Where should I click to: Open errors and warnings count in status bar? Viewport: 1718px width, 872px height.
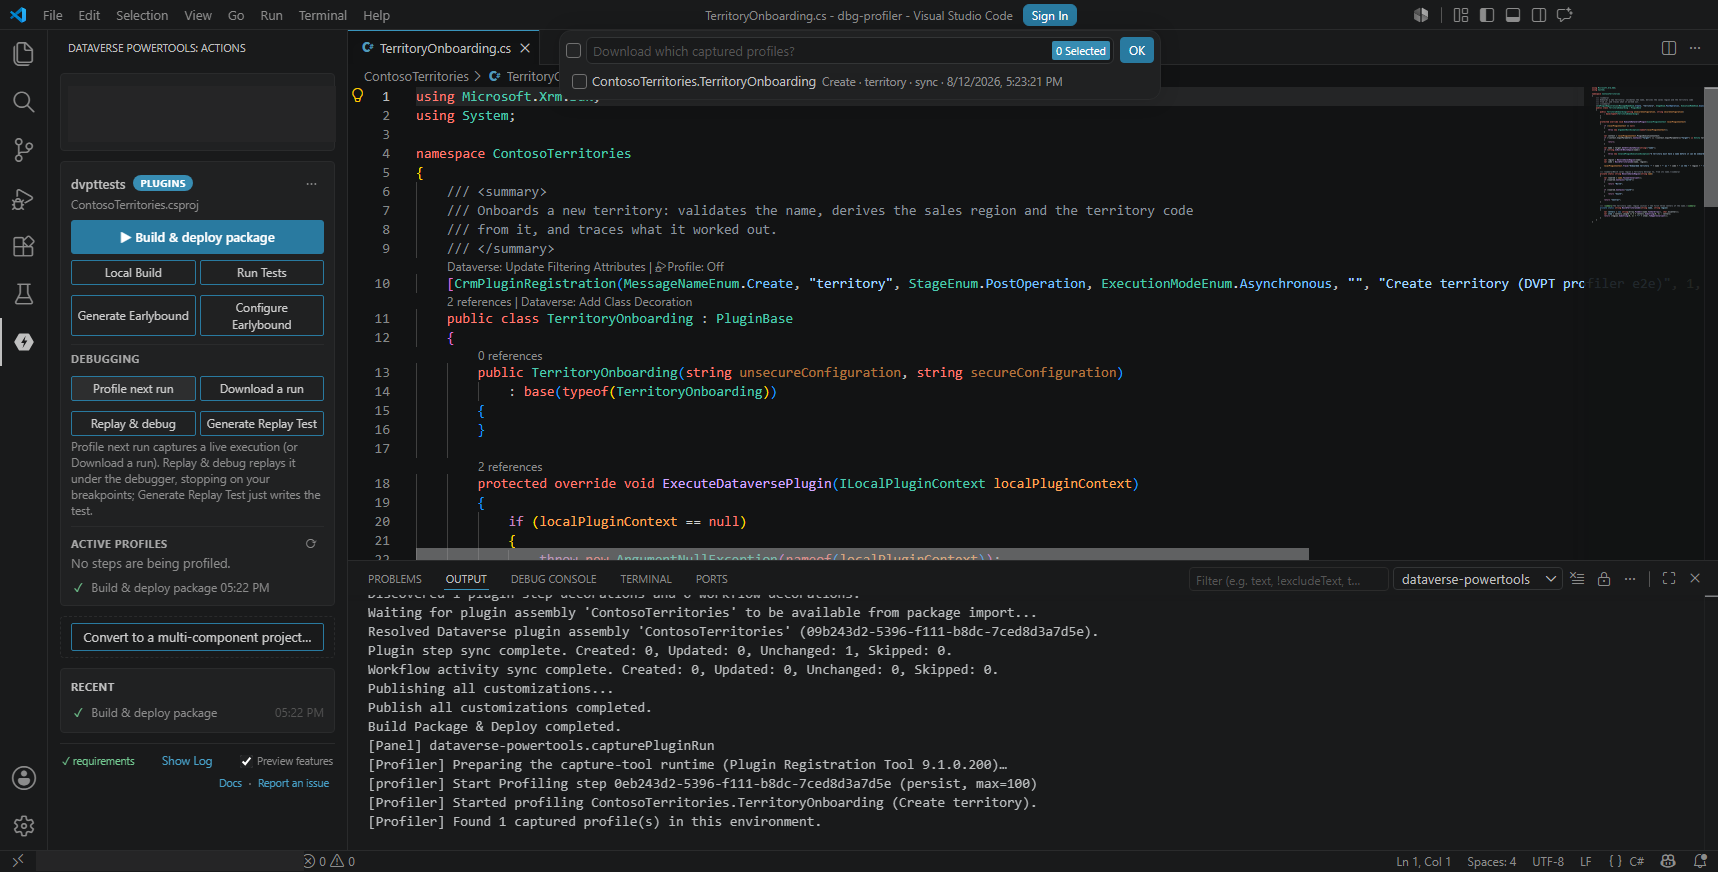click(330, 861)
